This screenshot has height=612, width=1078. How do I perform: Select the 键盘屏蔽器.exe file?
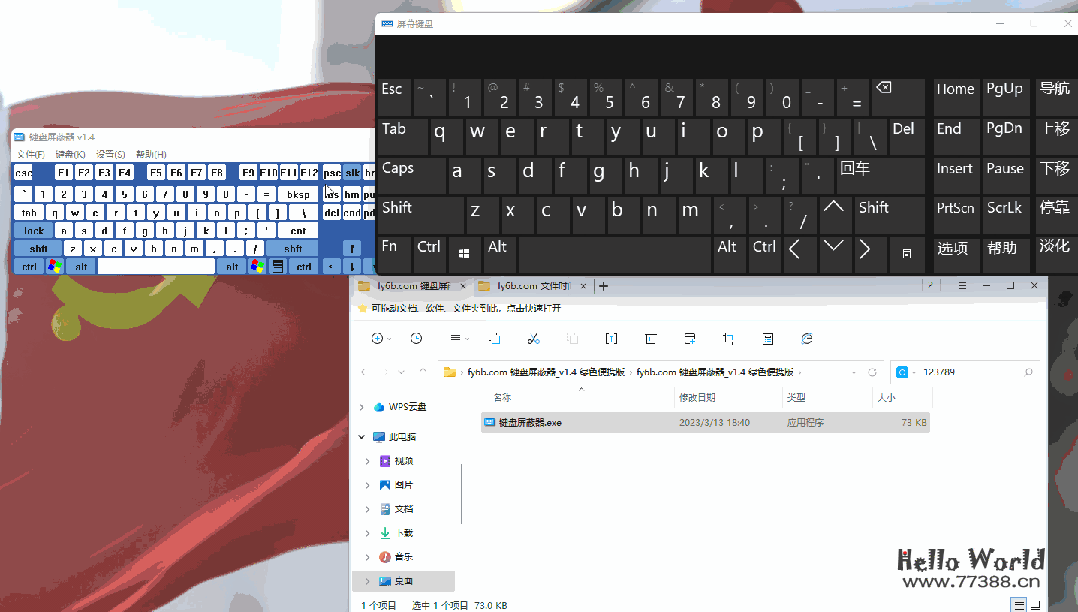530,423
